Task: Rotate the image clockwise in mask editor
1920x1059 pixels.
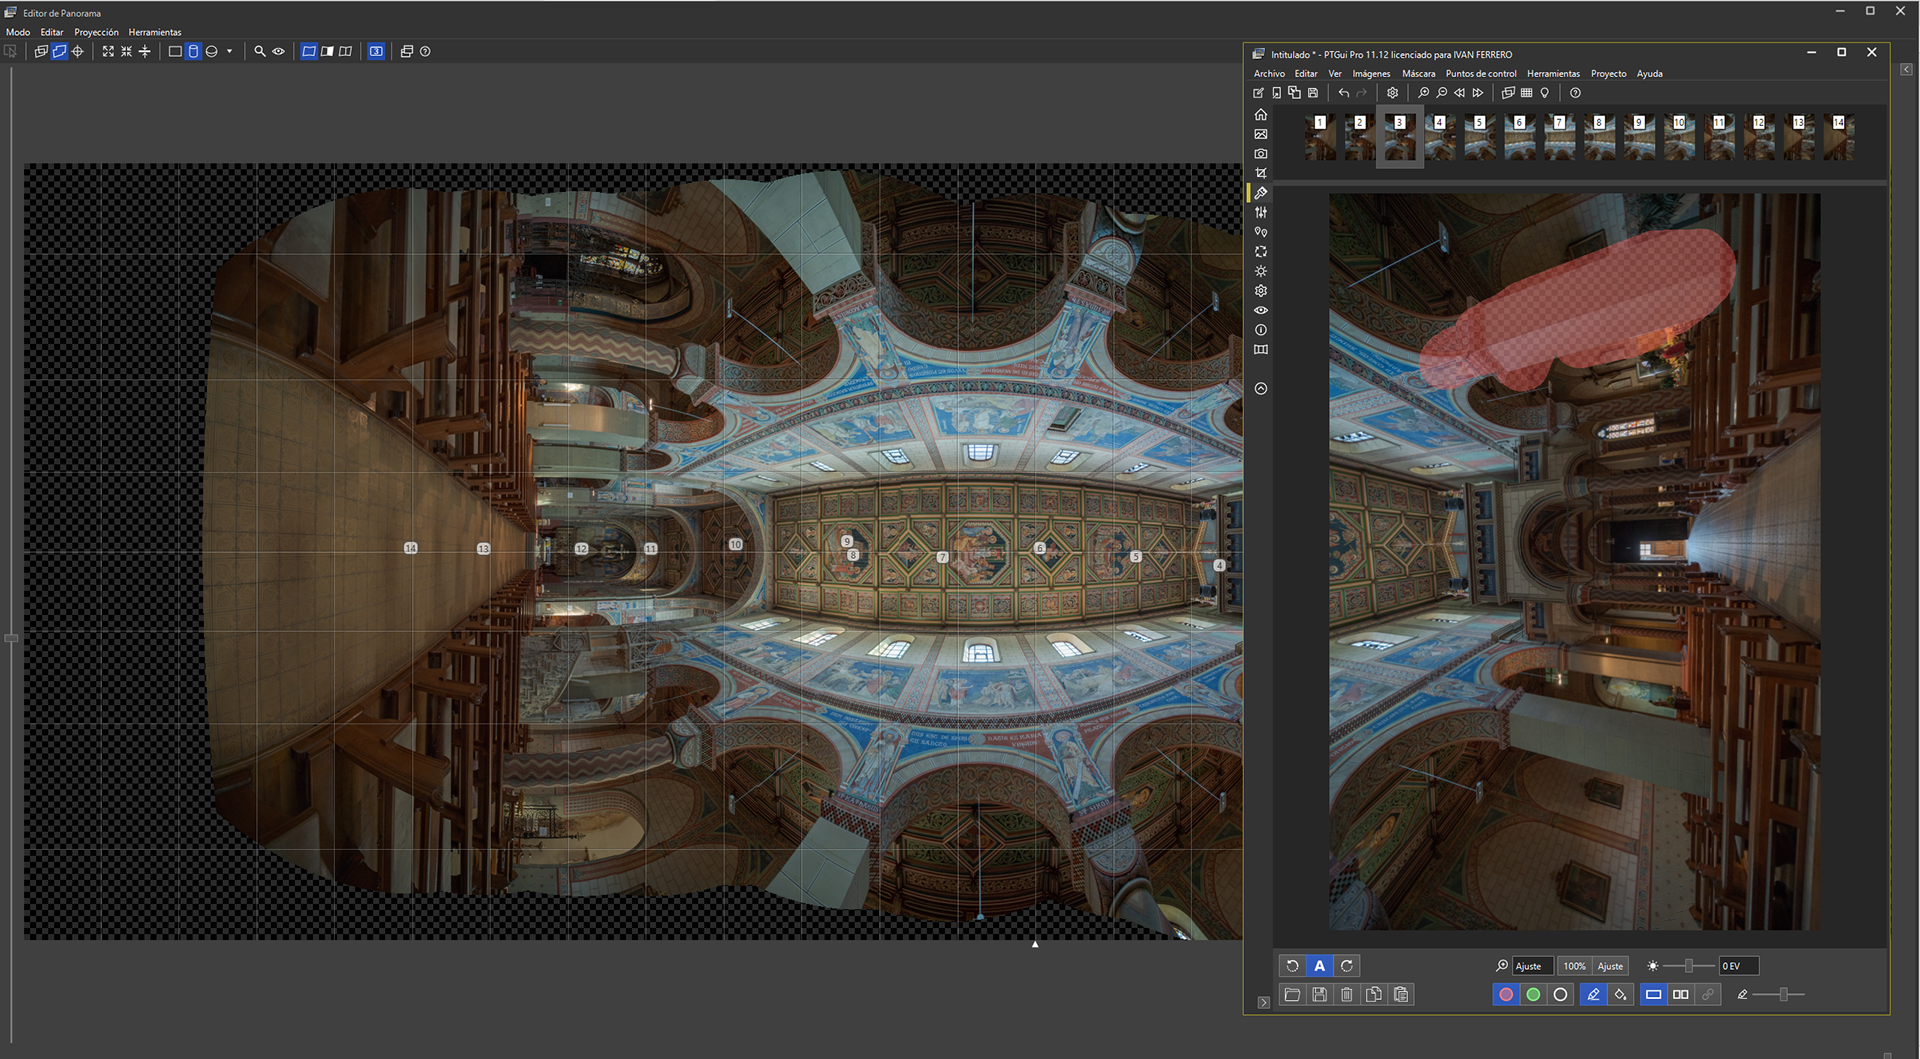Action: (x=1346, y=966)
